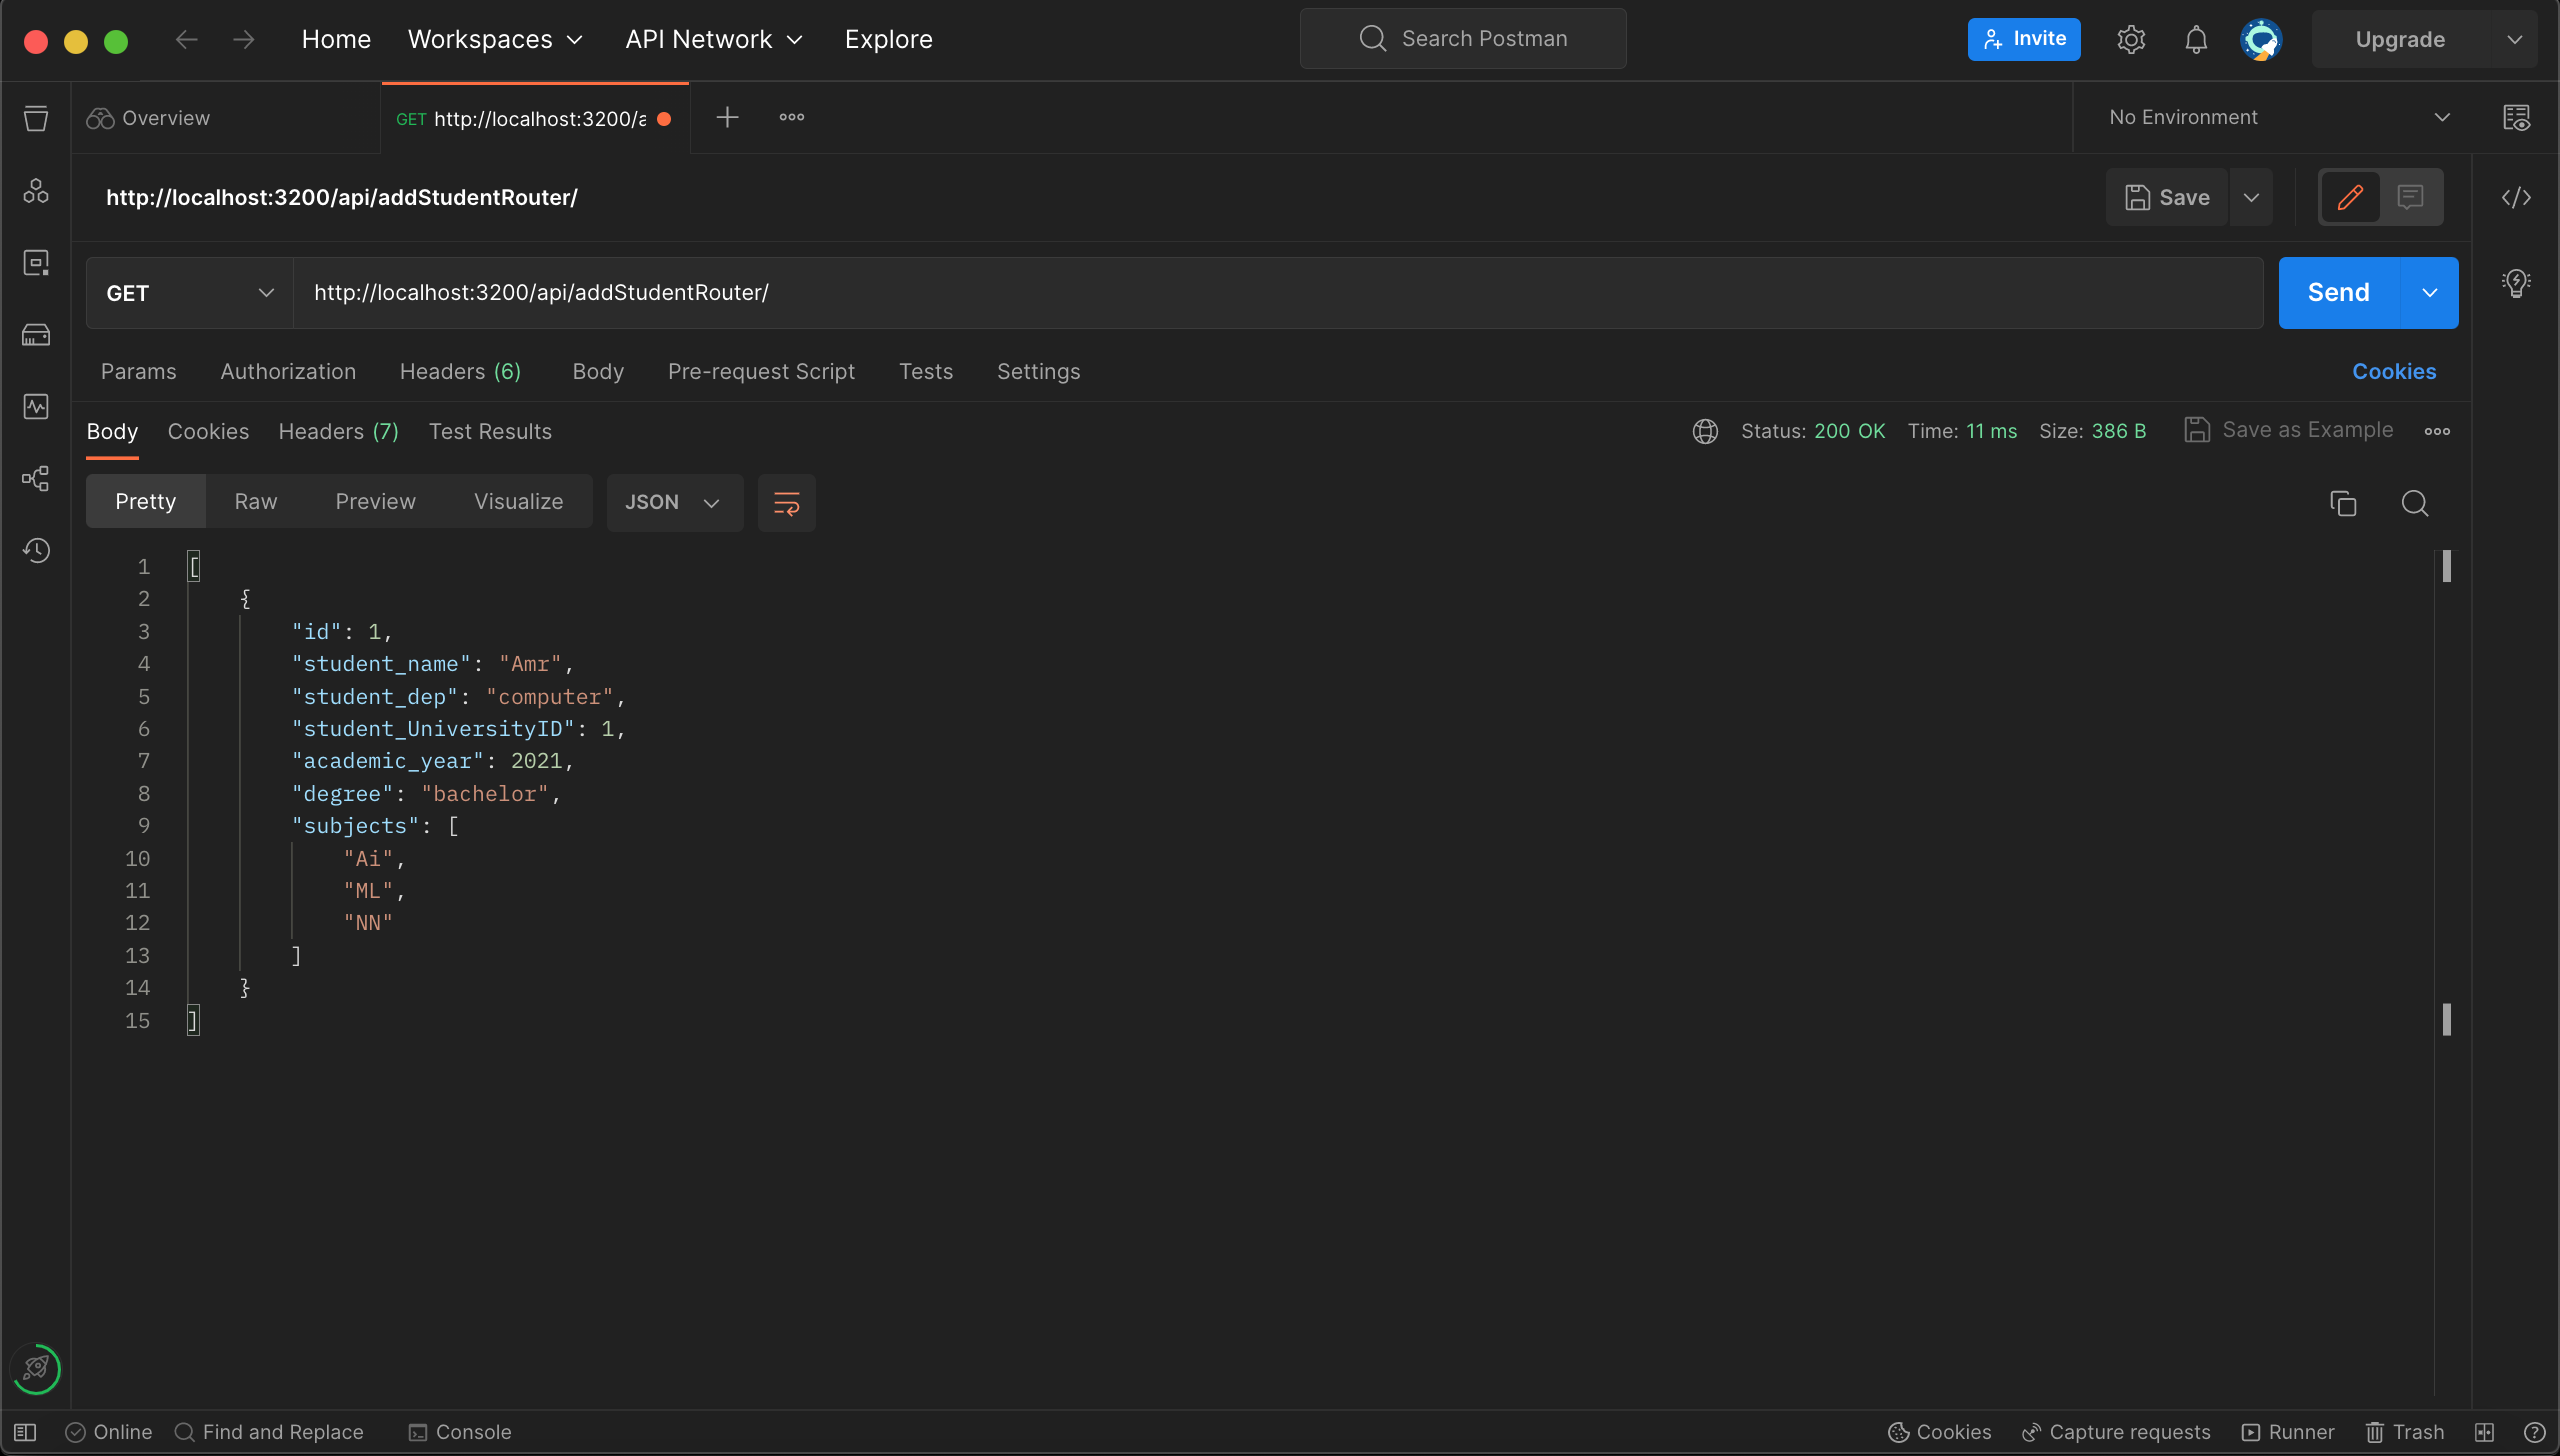The height and width of the screenshot is (1456, 2560).
Task: Click the Search Postman box
Action: click(x=1463, y=39)
